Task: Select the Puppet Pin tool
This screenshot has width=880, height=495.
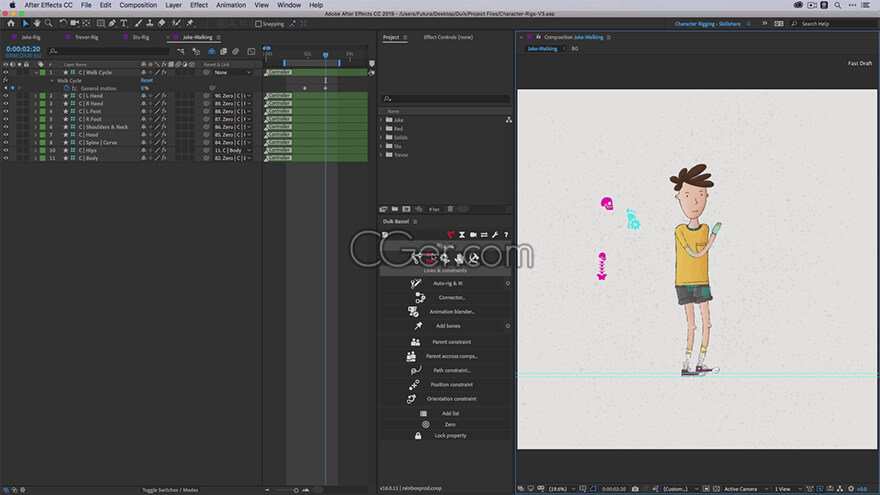Action: [x=190, y=24]
